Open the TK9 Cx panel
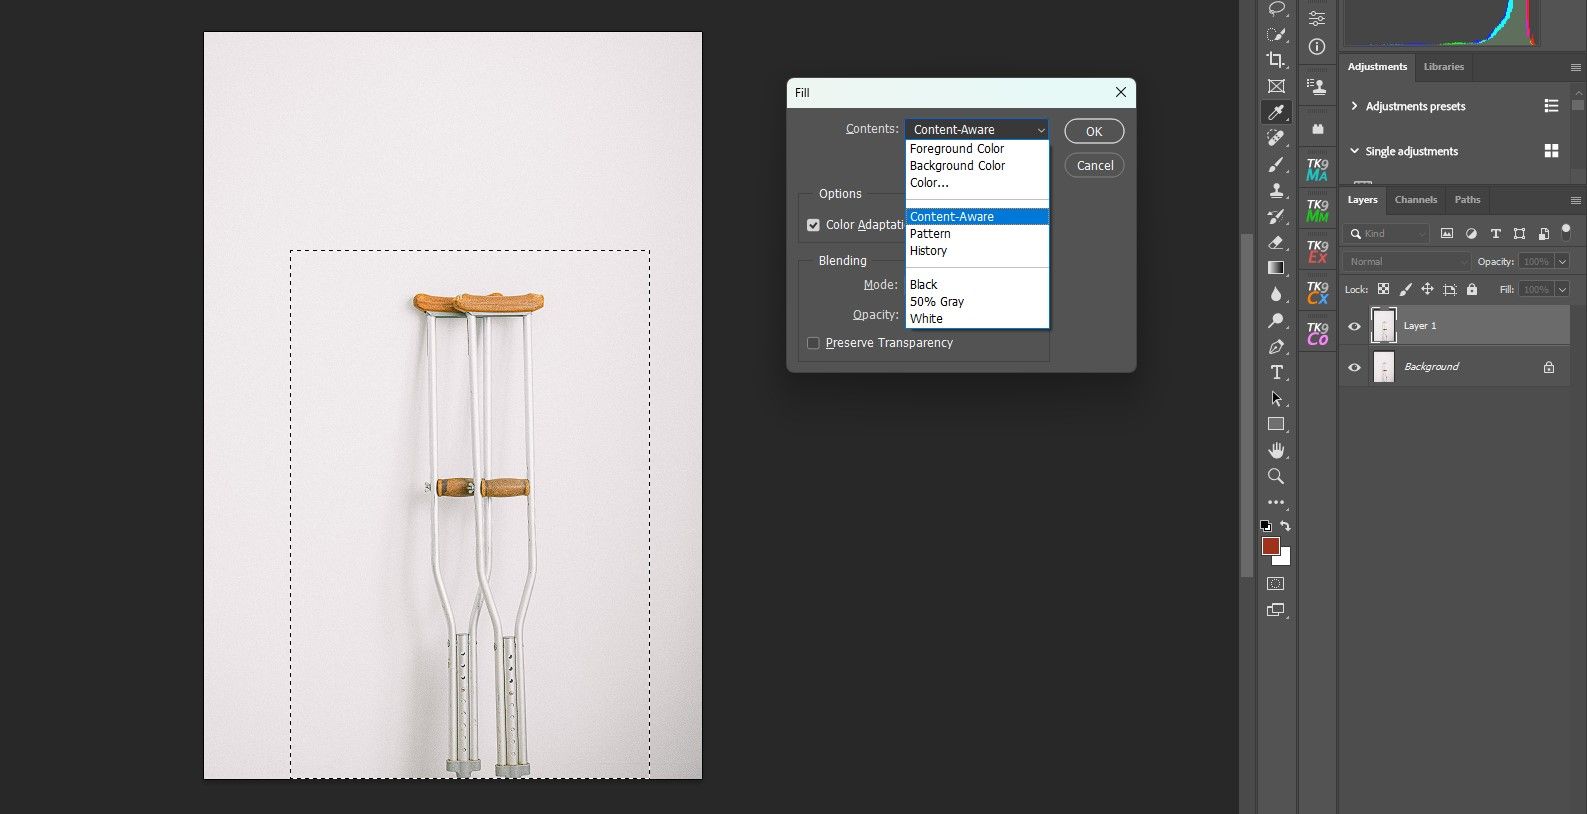This screenshot has width=1587, height=814. pos(1317,292)
